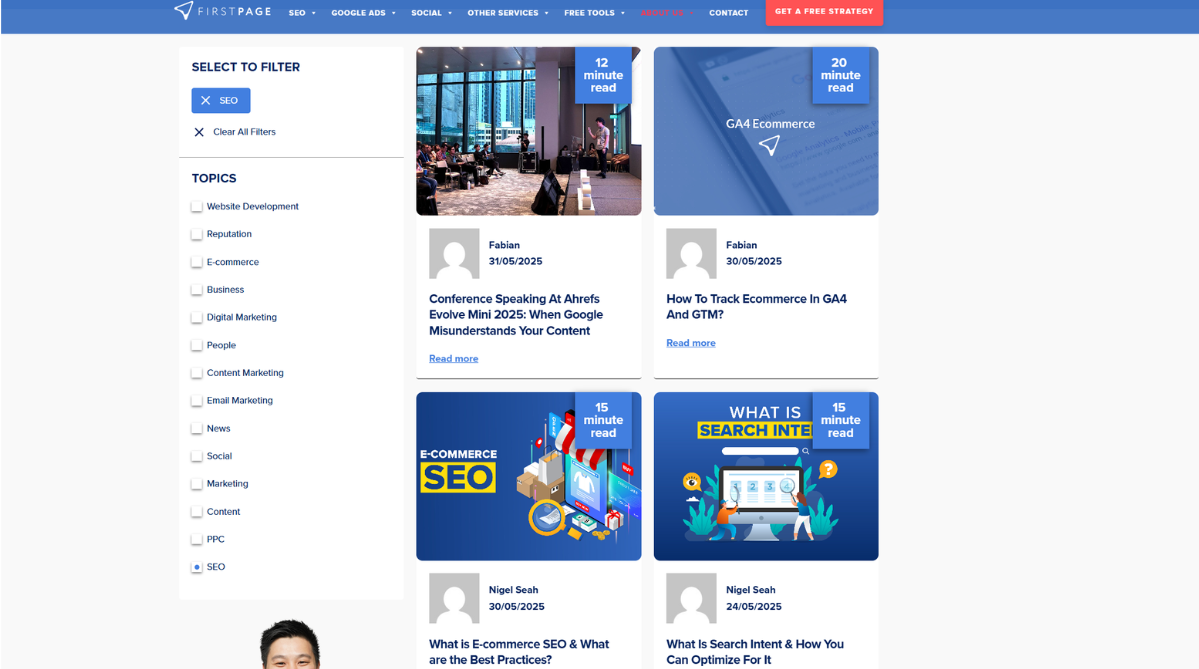
Task: Open the Contact page
Action: 728,13
